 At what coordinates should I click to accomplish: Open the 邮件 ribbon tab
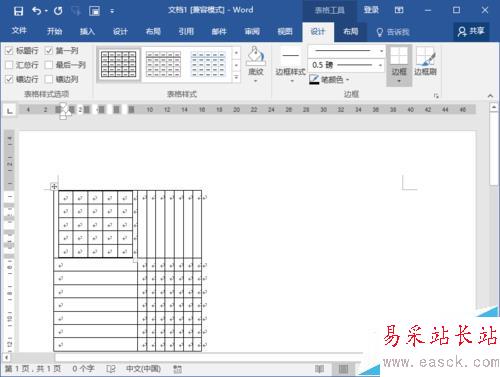tap(219, 31)
